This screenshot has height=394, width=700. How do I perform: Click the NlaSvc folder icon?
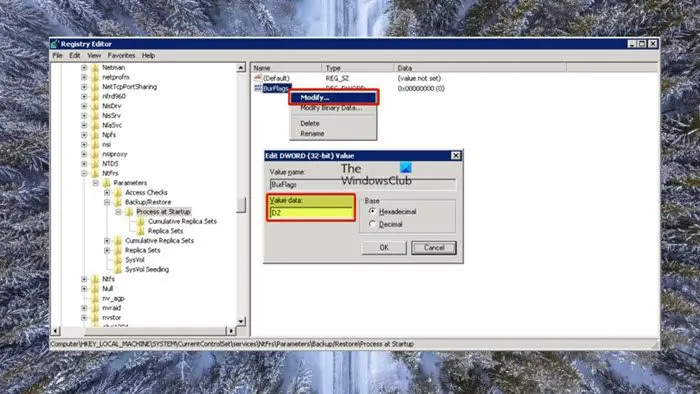pyautogui.click(x=95, y=125)
